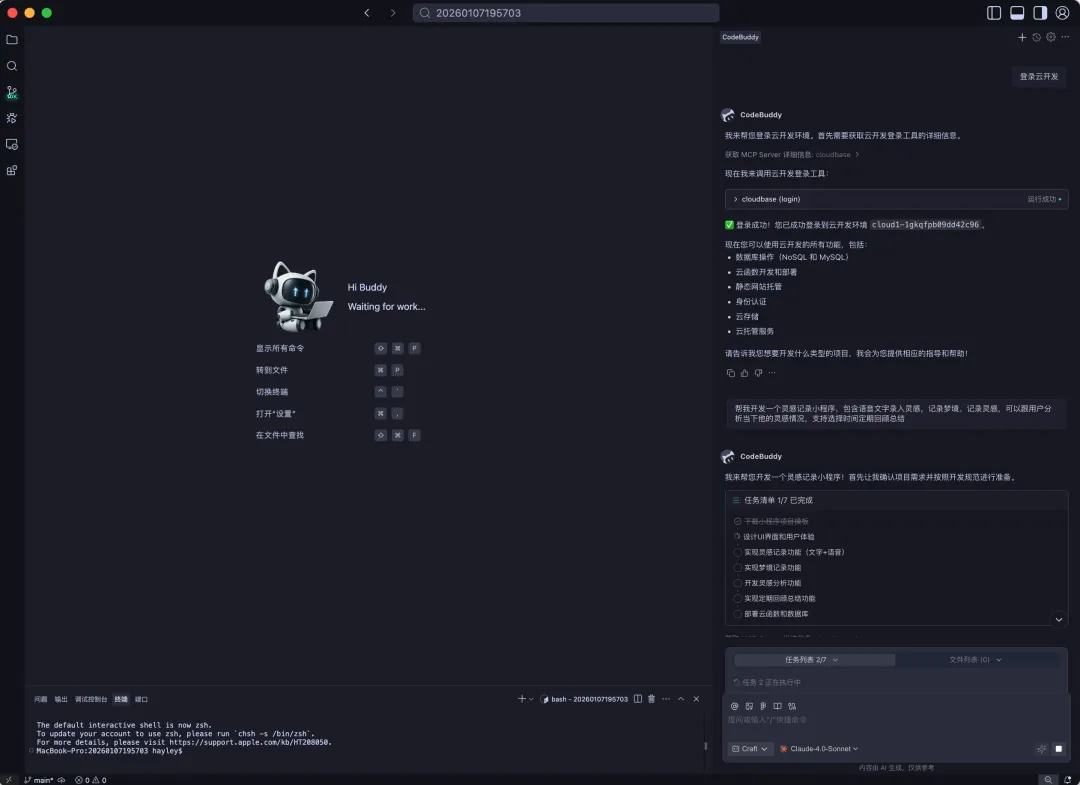Viewport: 1080px width, 785px height.
Task: Switch to the 输出 panel tab
Action: coord(61,700)
